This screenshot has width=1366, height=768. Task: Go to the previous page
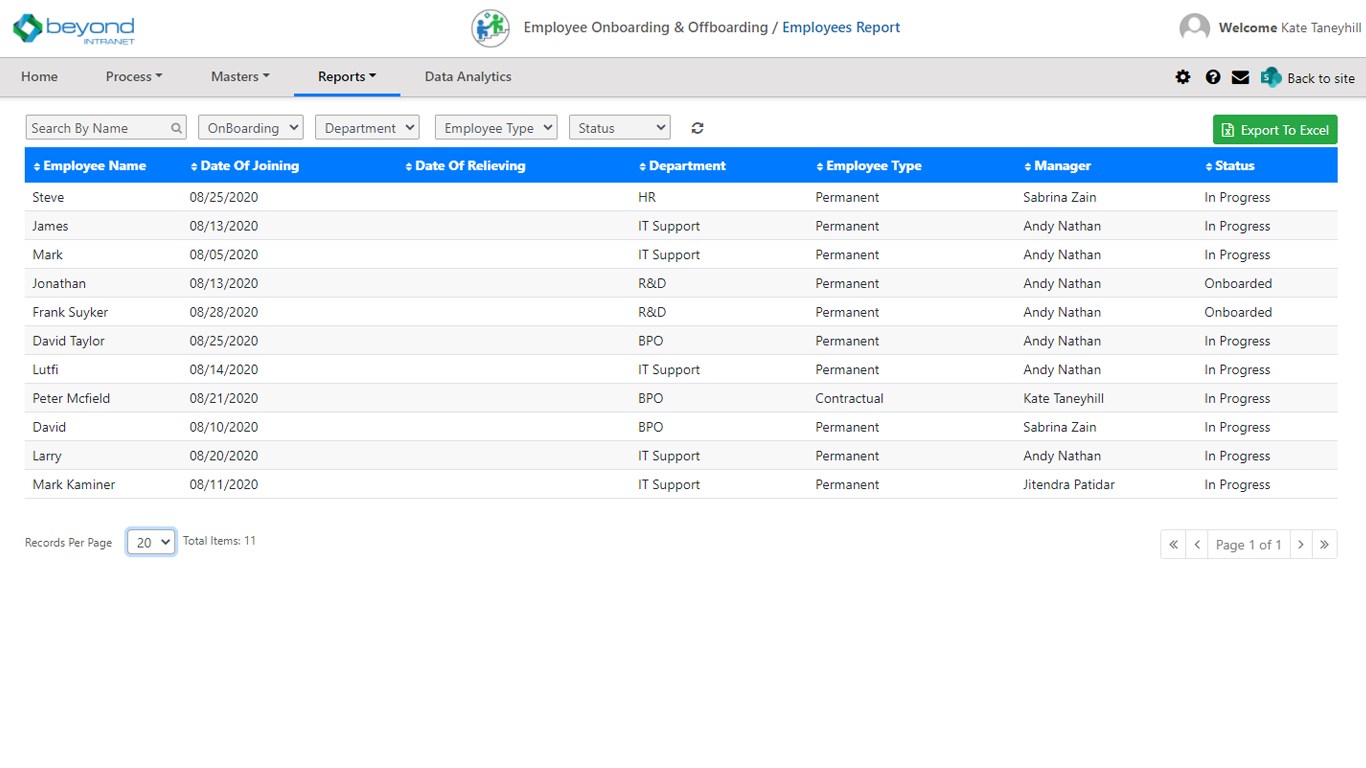(1197, 544)
